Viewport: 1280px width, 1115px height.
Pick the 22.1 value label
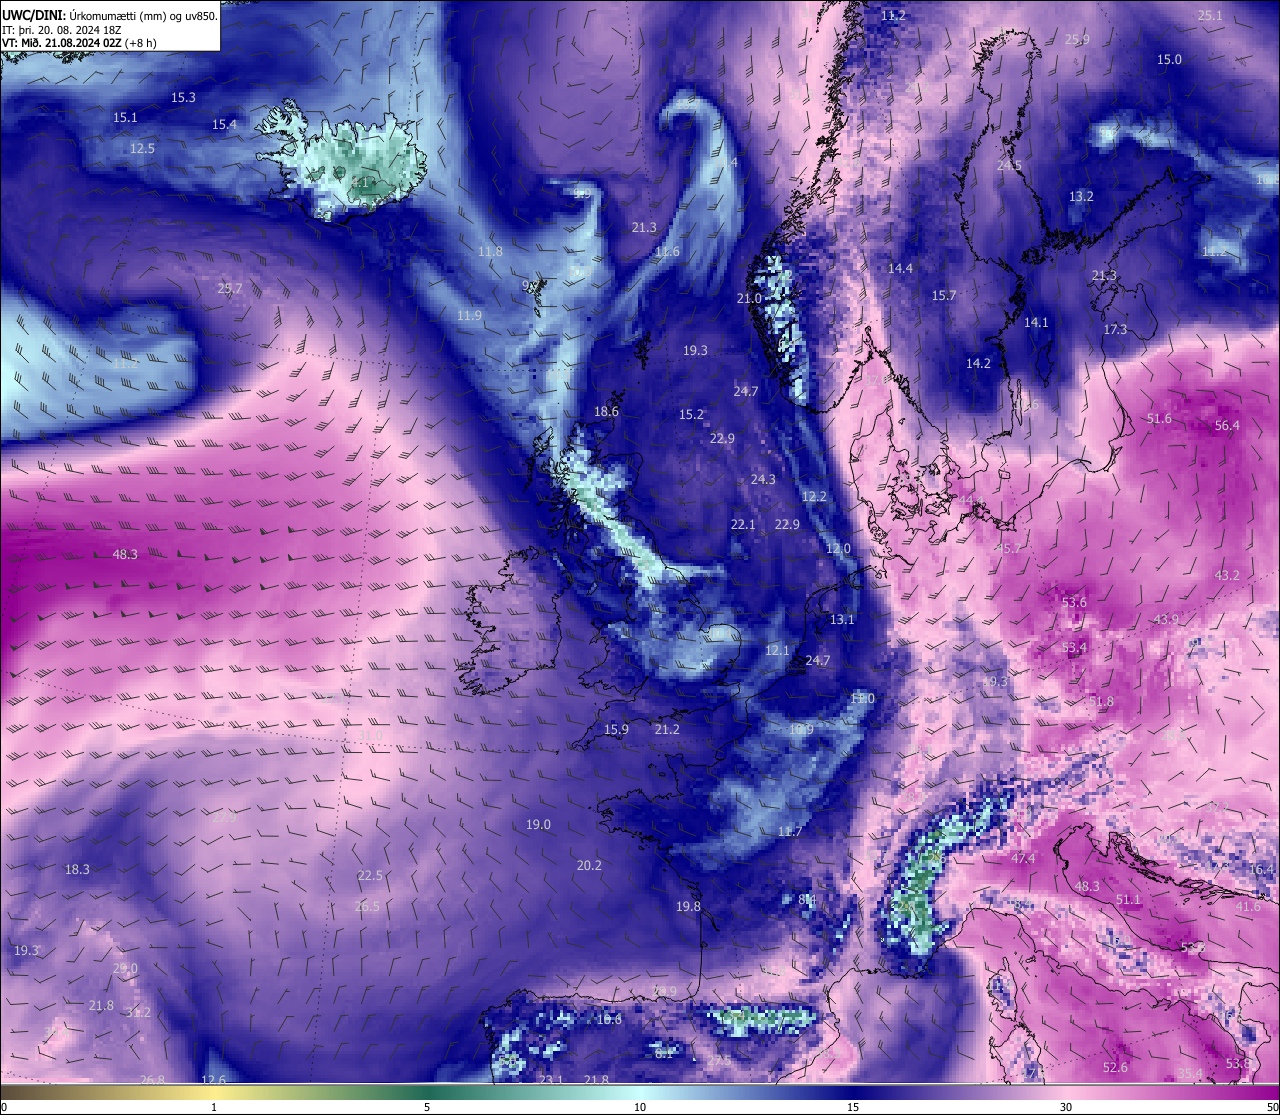coord(743,525)
